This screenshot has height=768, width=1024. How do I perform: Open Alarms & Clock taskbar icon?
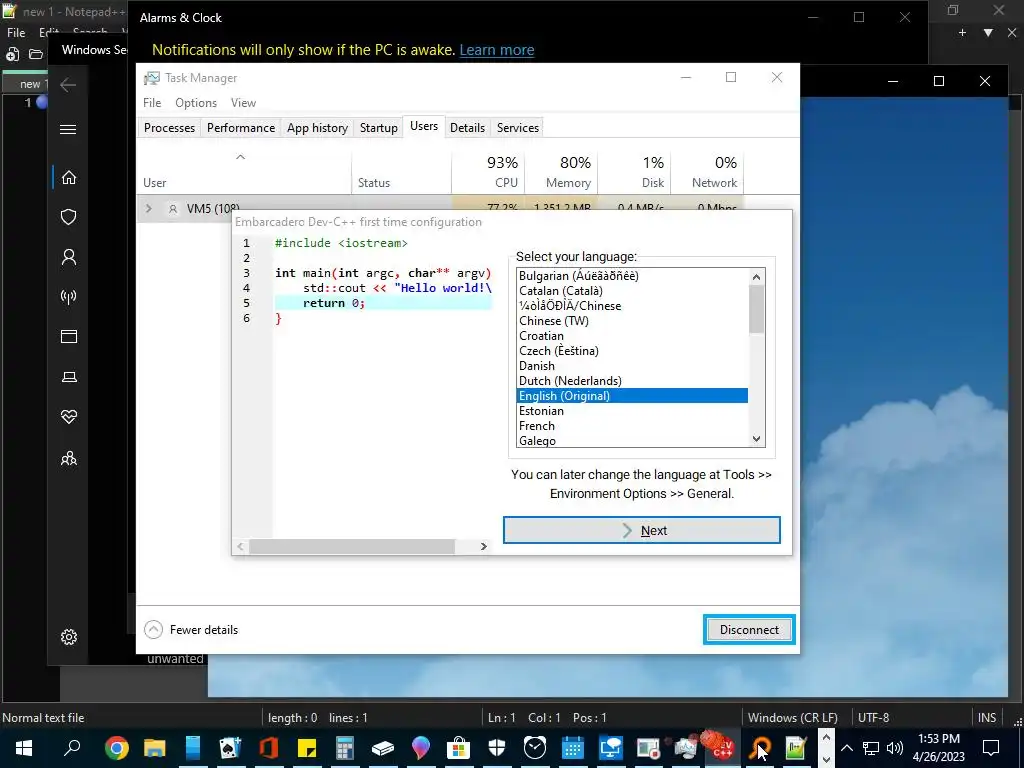click(535, 748)
